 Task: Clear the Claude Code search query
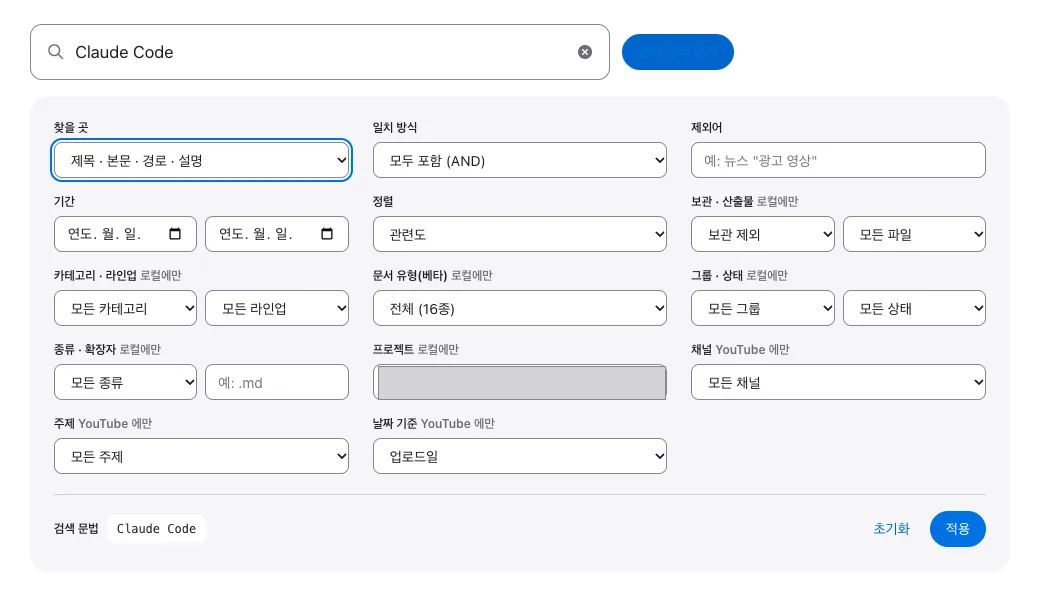point(584,52)
